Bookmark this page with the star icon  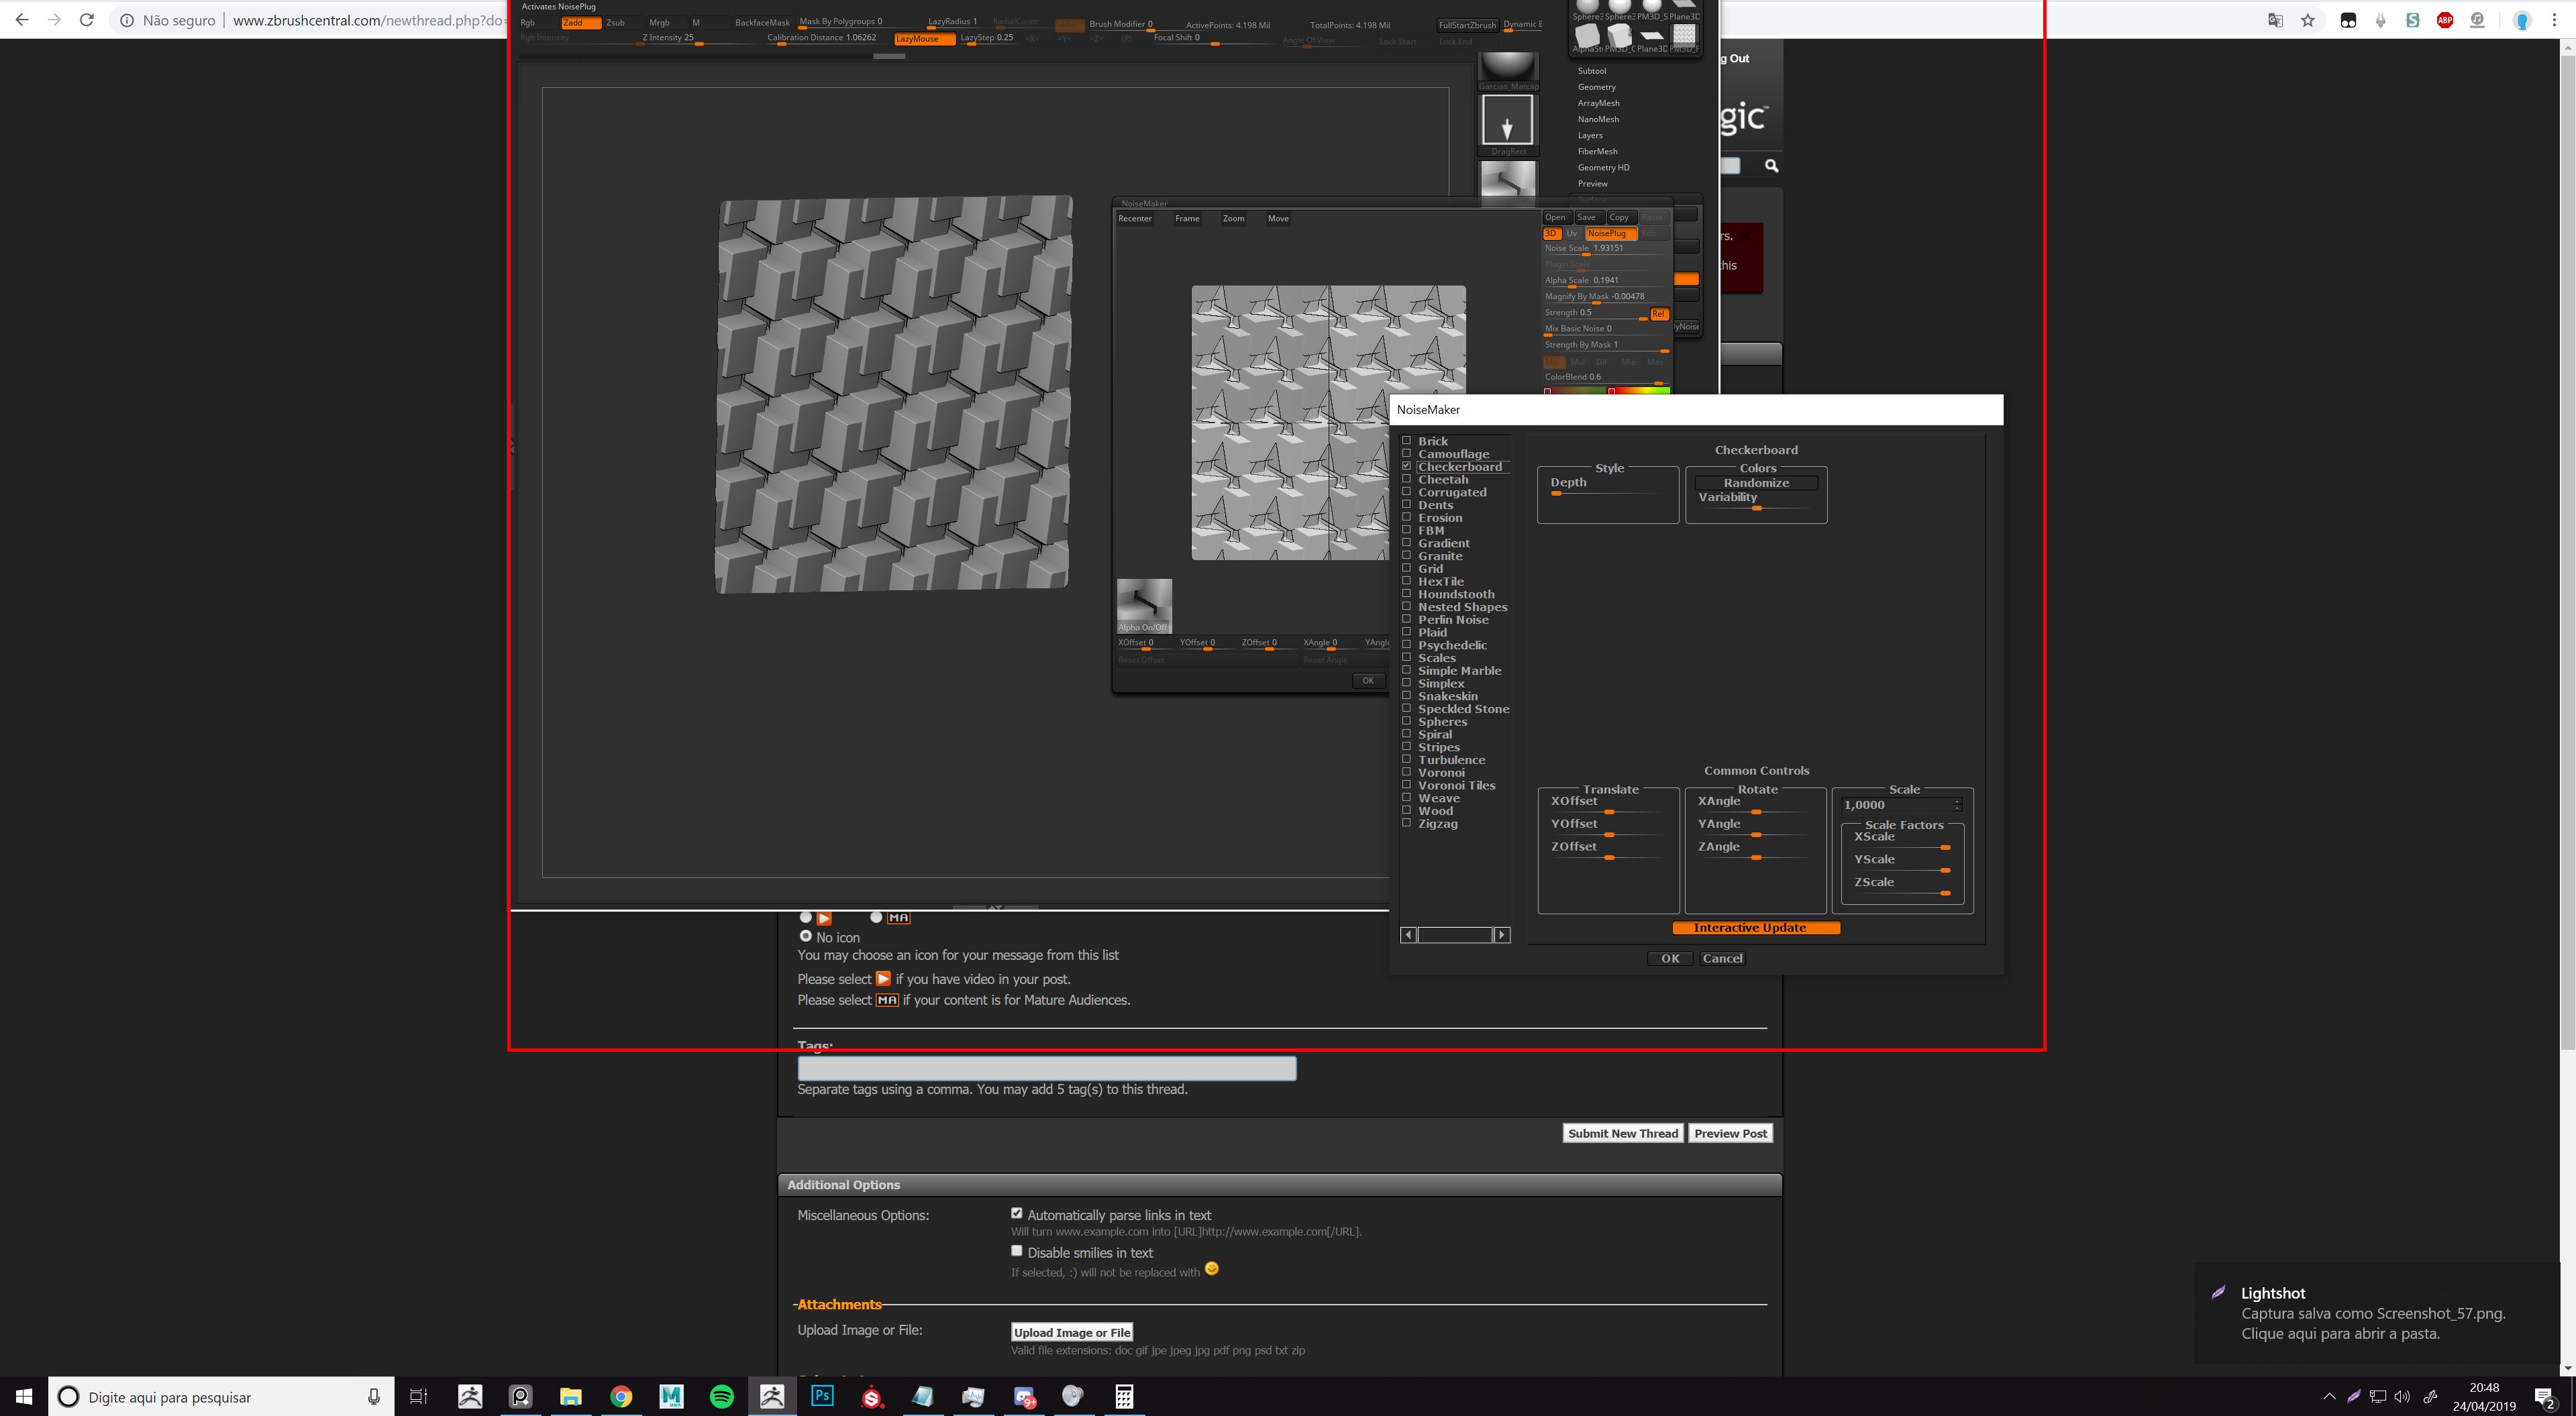click(2308, 20)
